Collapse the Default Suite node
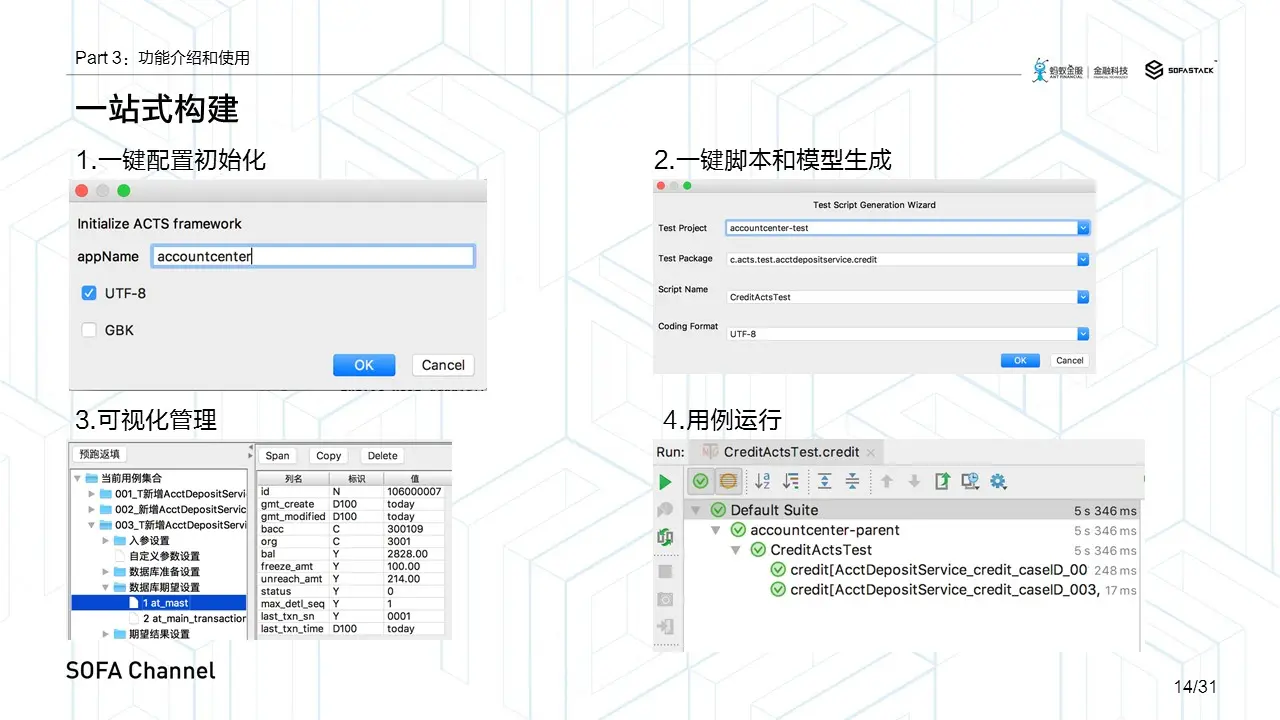Image resolution: width=1280 pixels, height=720 pixels. click(x=696, y=510)
